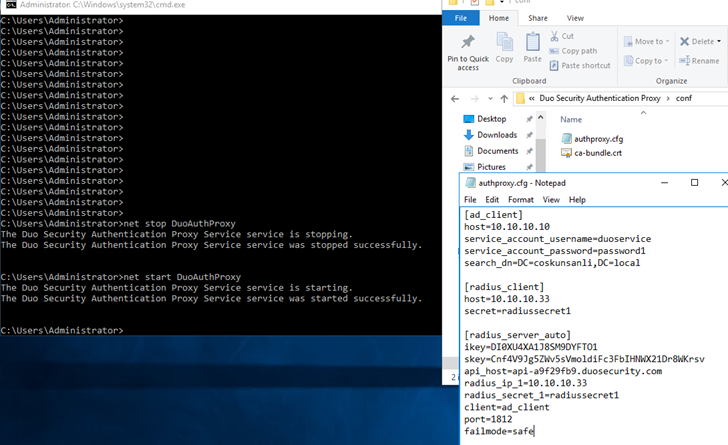Open the Copy to dropdown

tap(646, 61)
